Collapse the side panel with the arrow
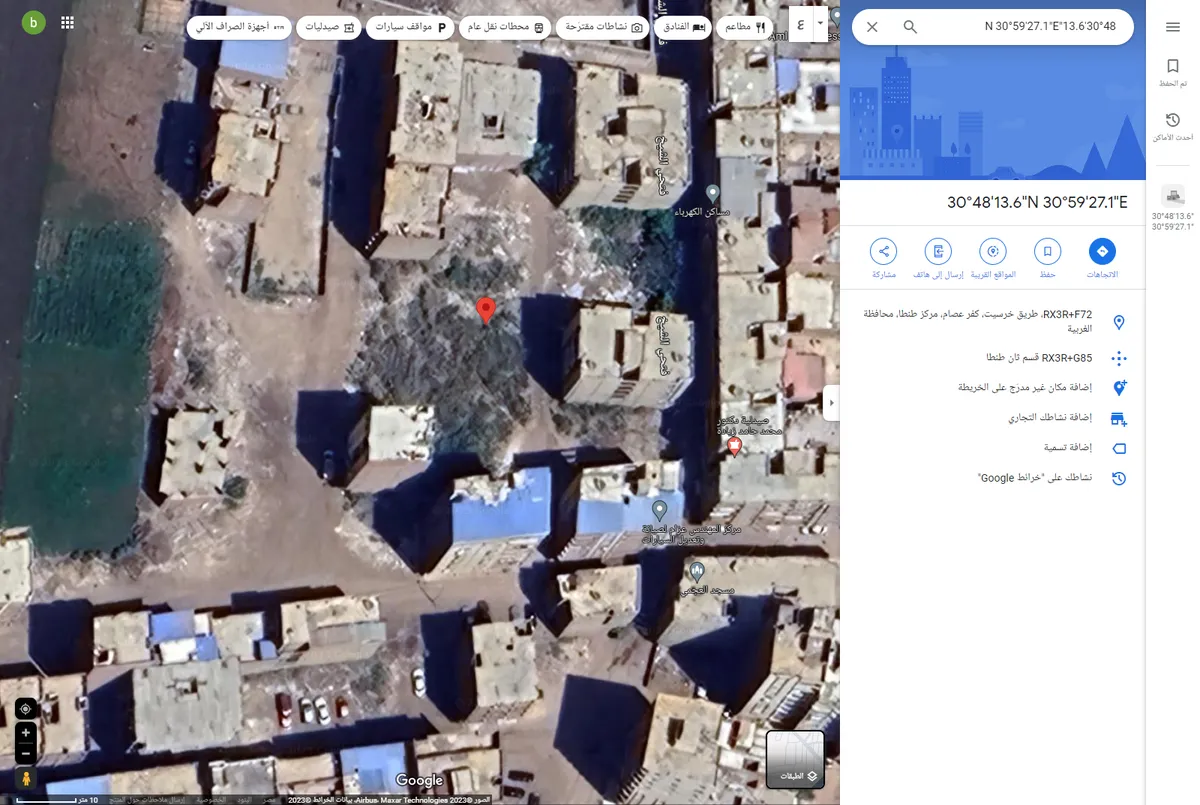This screenshot has height=805, width=1200. click(x=831, y=403)
